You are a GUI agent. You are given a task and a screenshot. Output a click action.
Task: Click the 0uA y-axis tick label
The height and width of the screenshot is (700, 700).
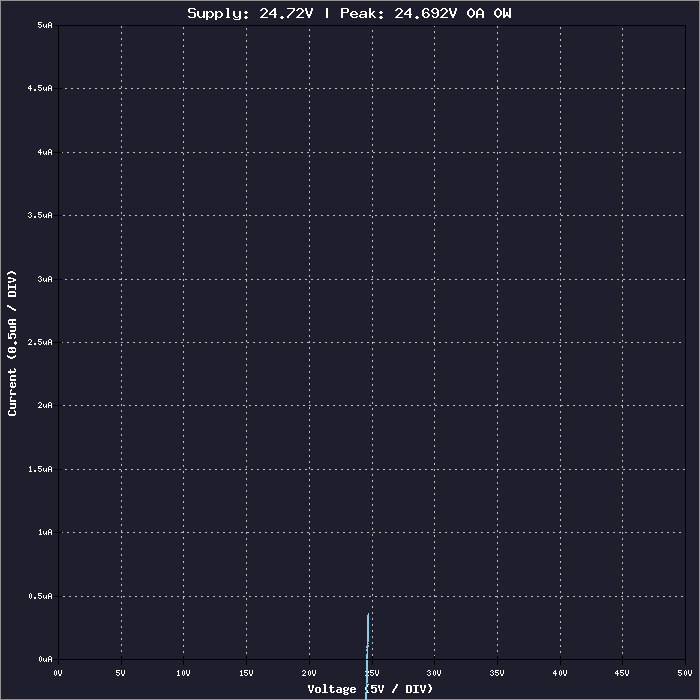45,659
